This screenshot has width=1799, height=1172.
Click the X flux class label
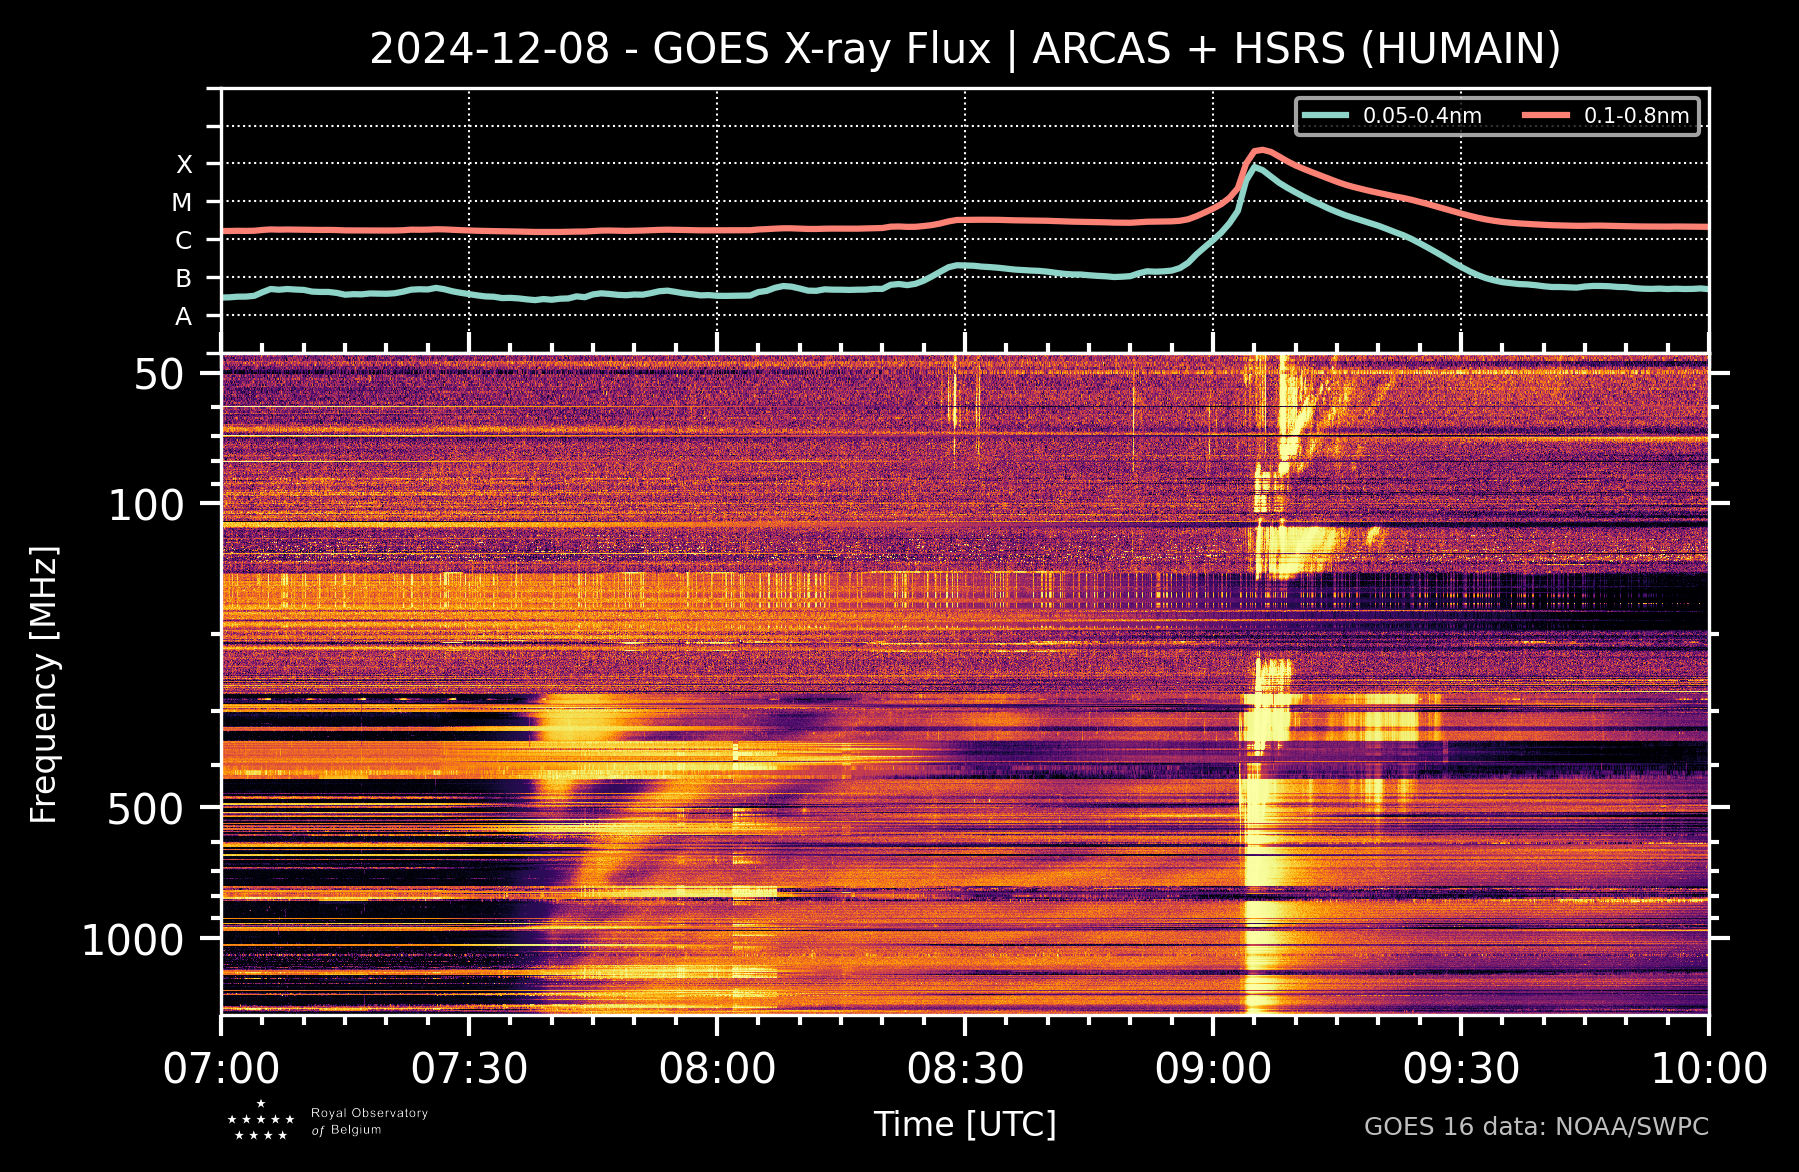pos(184,165)
